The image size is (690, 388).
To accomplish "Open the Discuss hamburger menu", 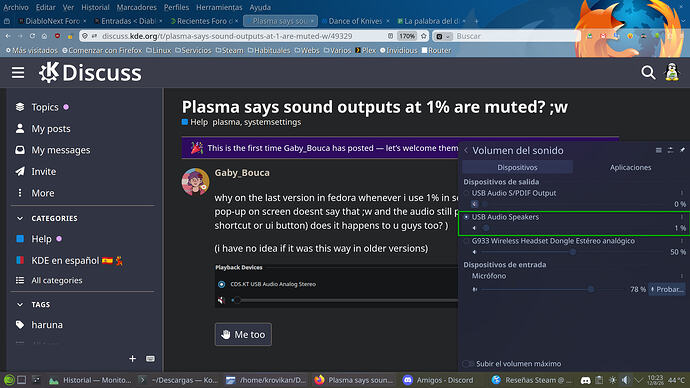I will [18, 73].
